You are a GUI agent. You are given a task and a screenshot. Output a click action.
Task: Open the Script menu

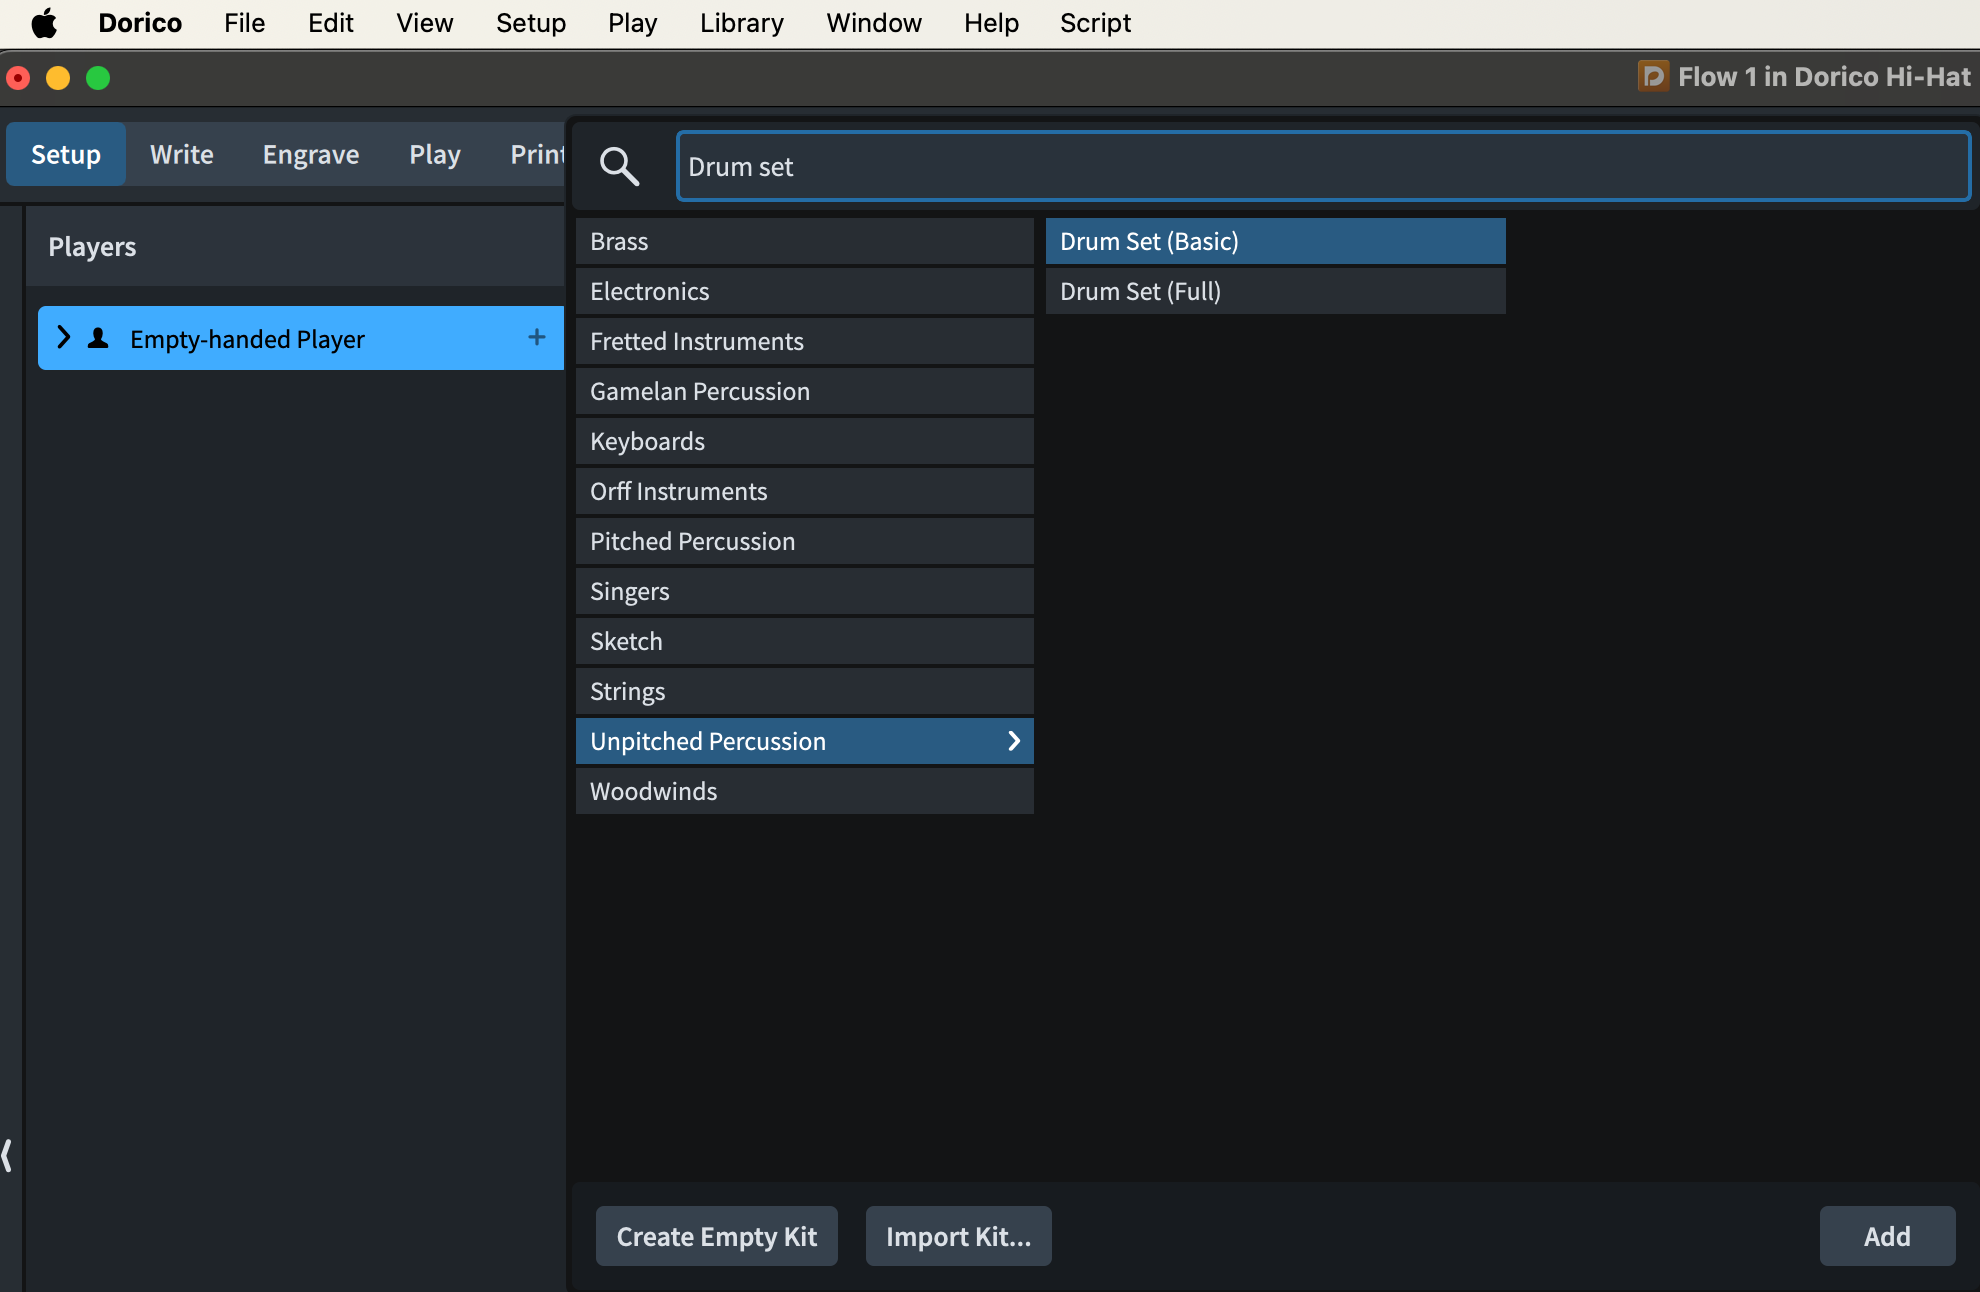[x=1095, y=23]
